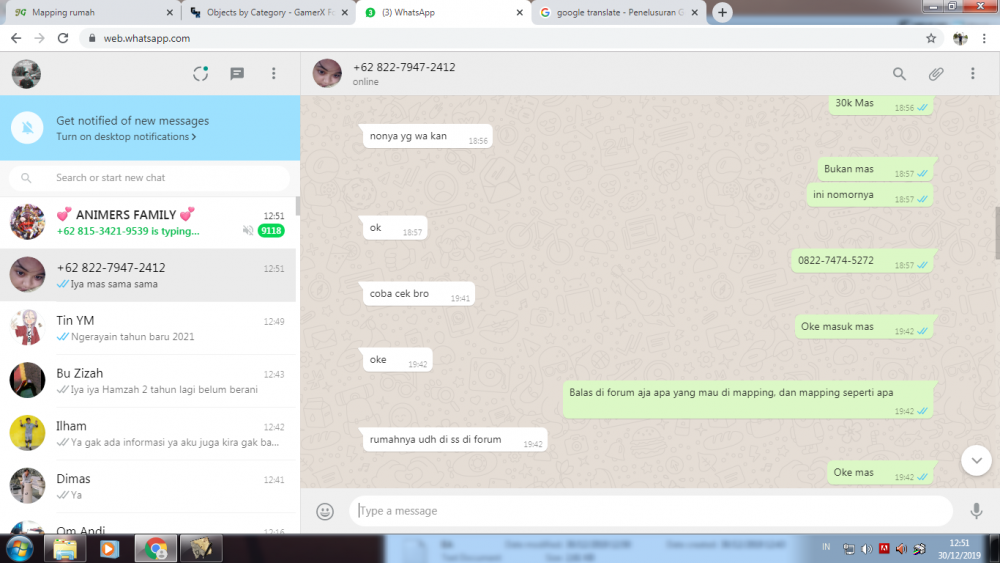This screenshot has height=563, width=1000.
Task: Click the 'Oke masuk mas' message
Action: click(864, 327)
